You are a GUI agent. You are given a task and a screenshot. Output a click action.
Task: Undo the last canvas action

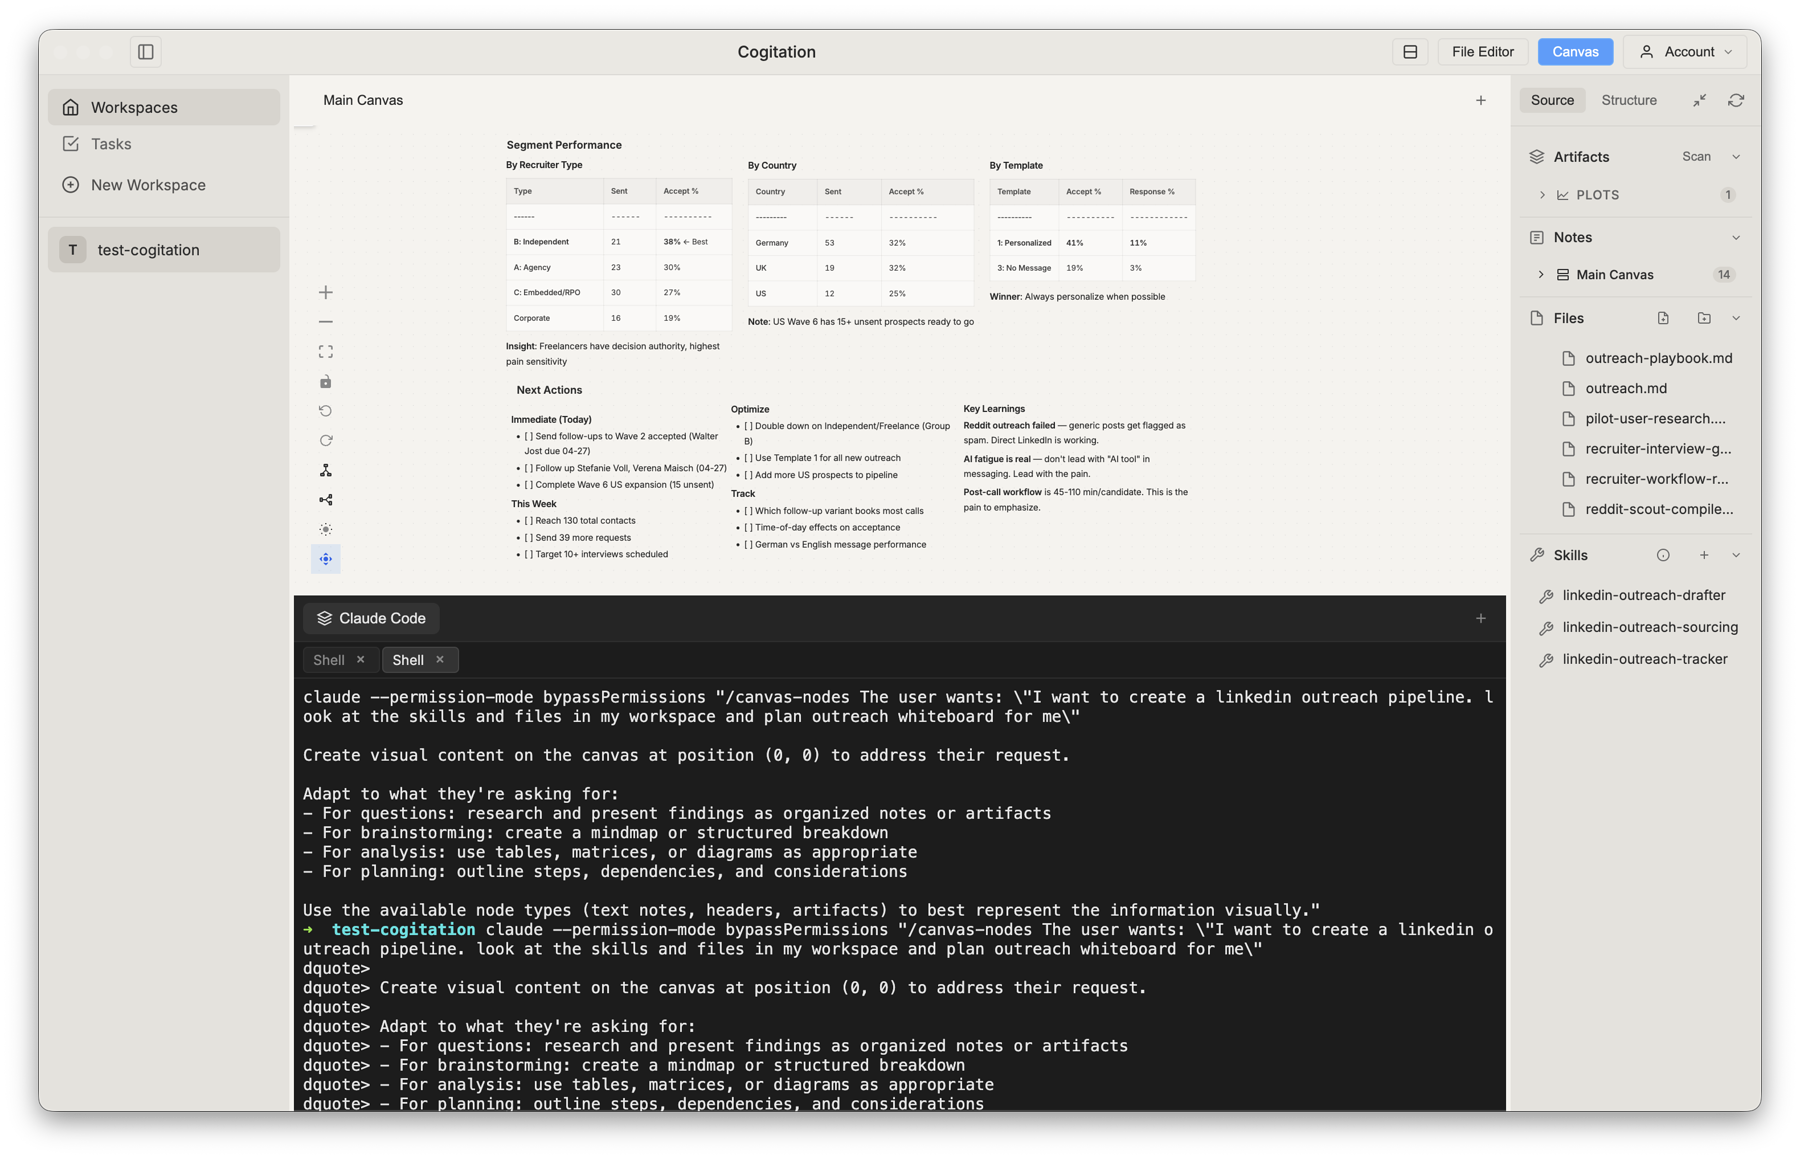pos(325,410)
